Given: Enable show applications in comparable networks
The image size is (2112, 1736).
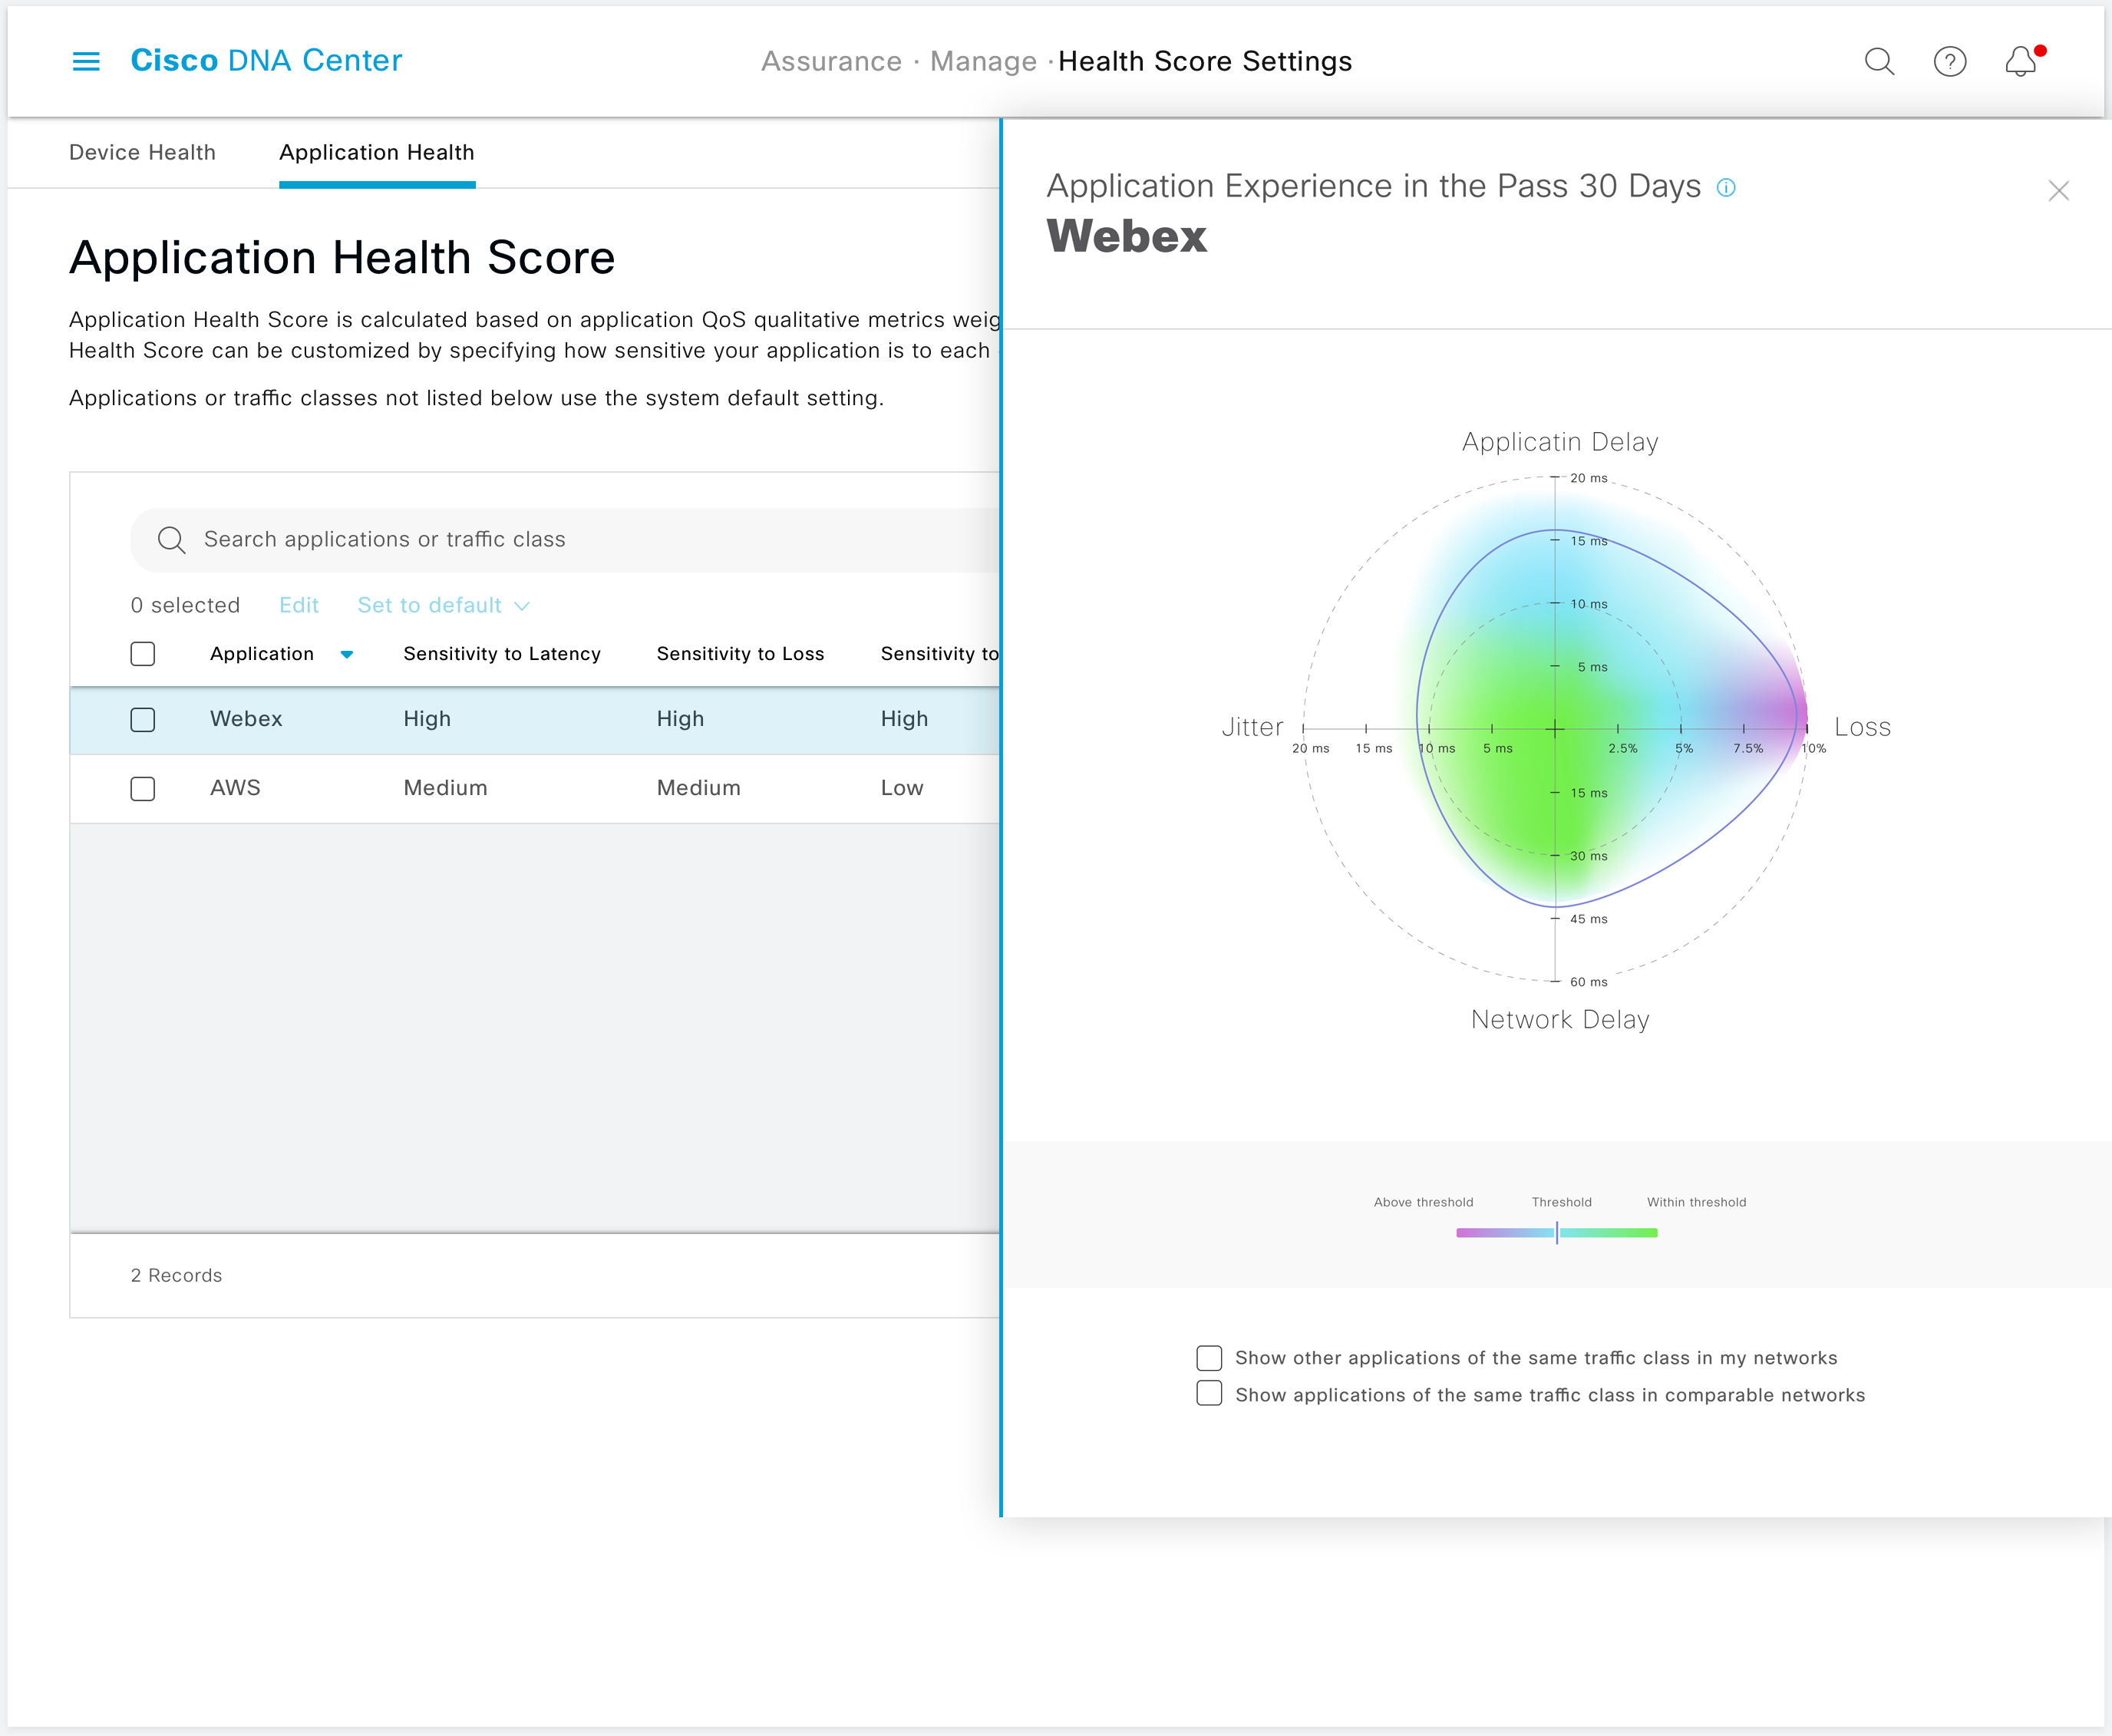Looking at the screenshot, I should [1209, 1393].
